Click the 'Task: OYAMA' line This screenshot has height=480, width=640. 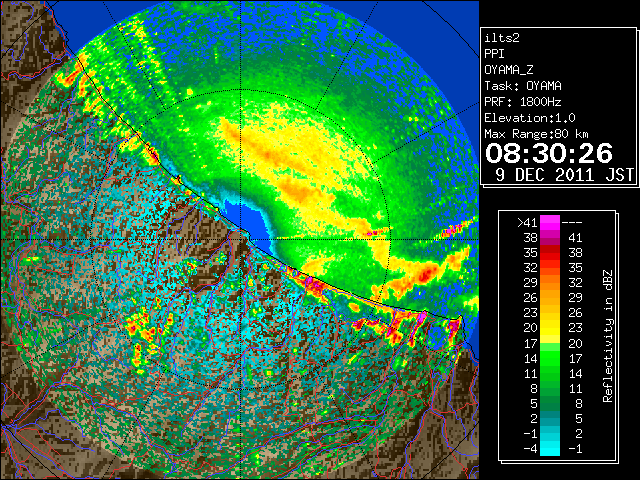(x=523, y=86)
